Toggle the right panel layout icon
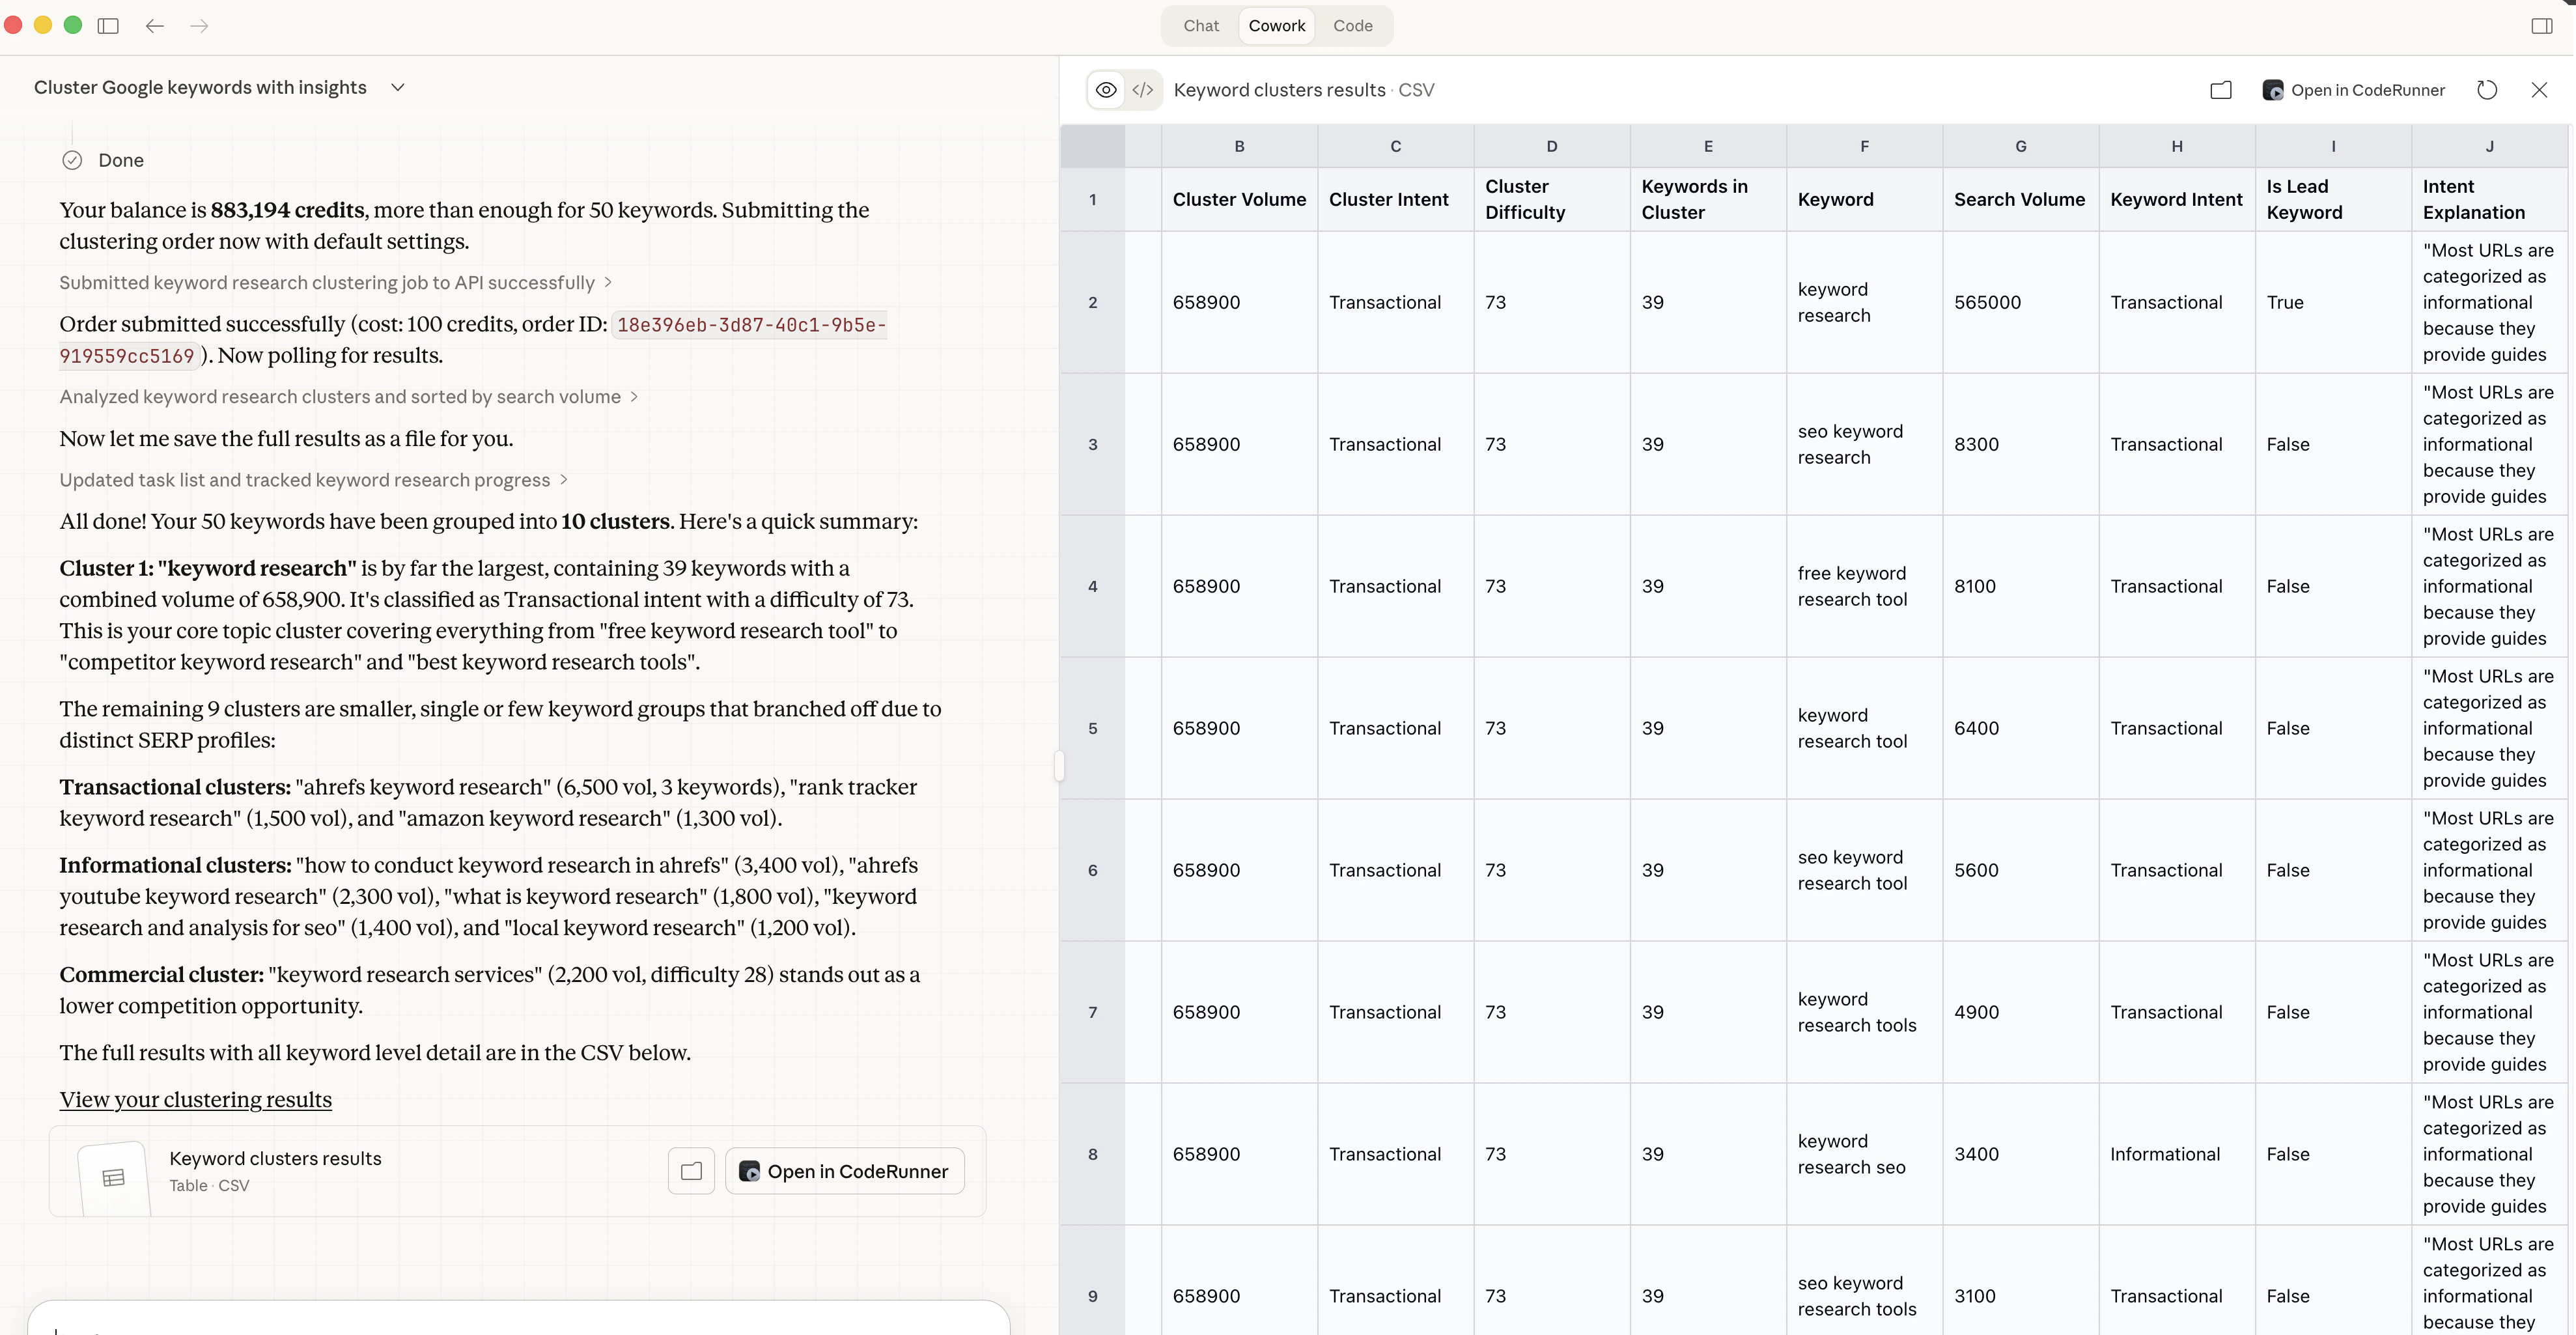Image resolution: width=2576 pixels, height=1335 pixels. 2541,26
